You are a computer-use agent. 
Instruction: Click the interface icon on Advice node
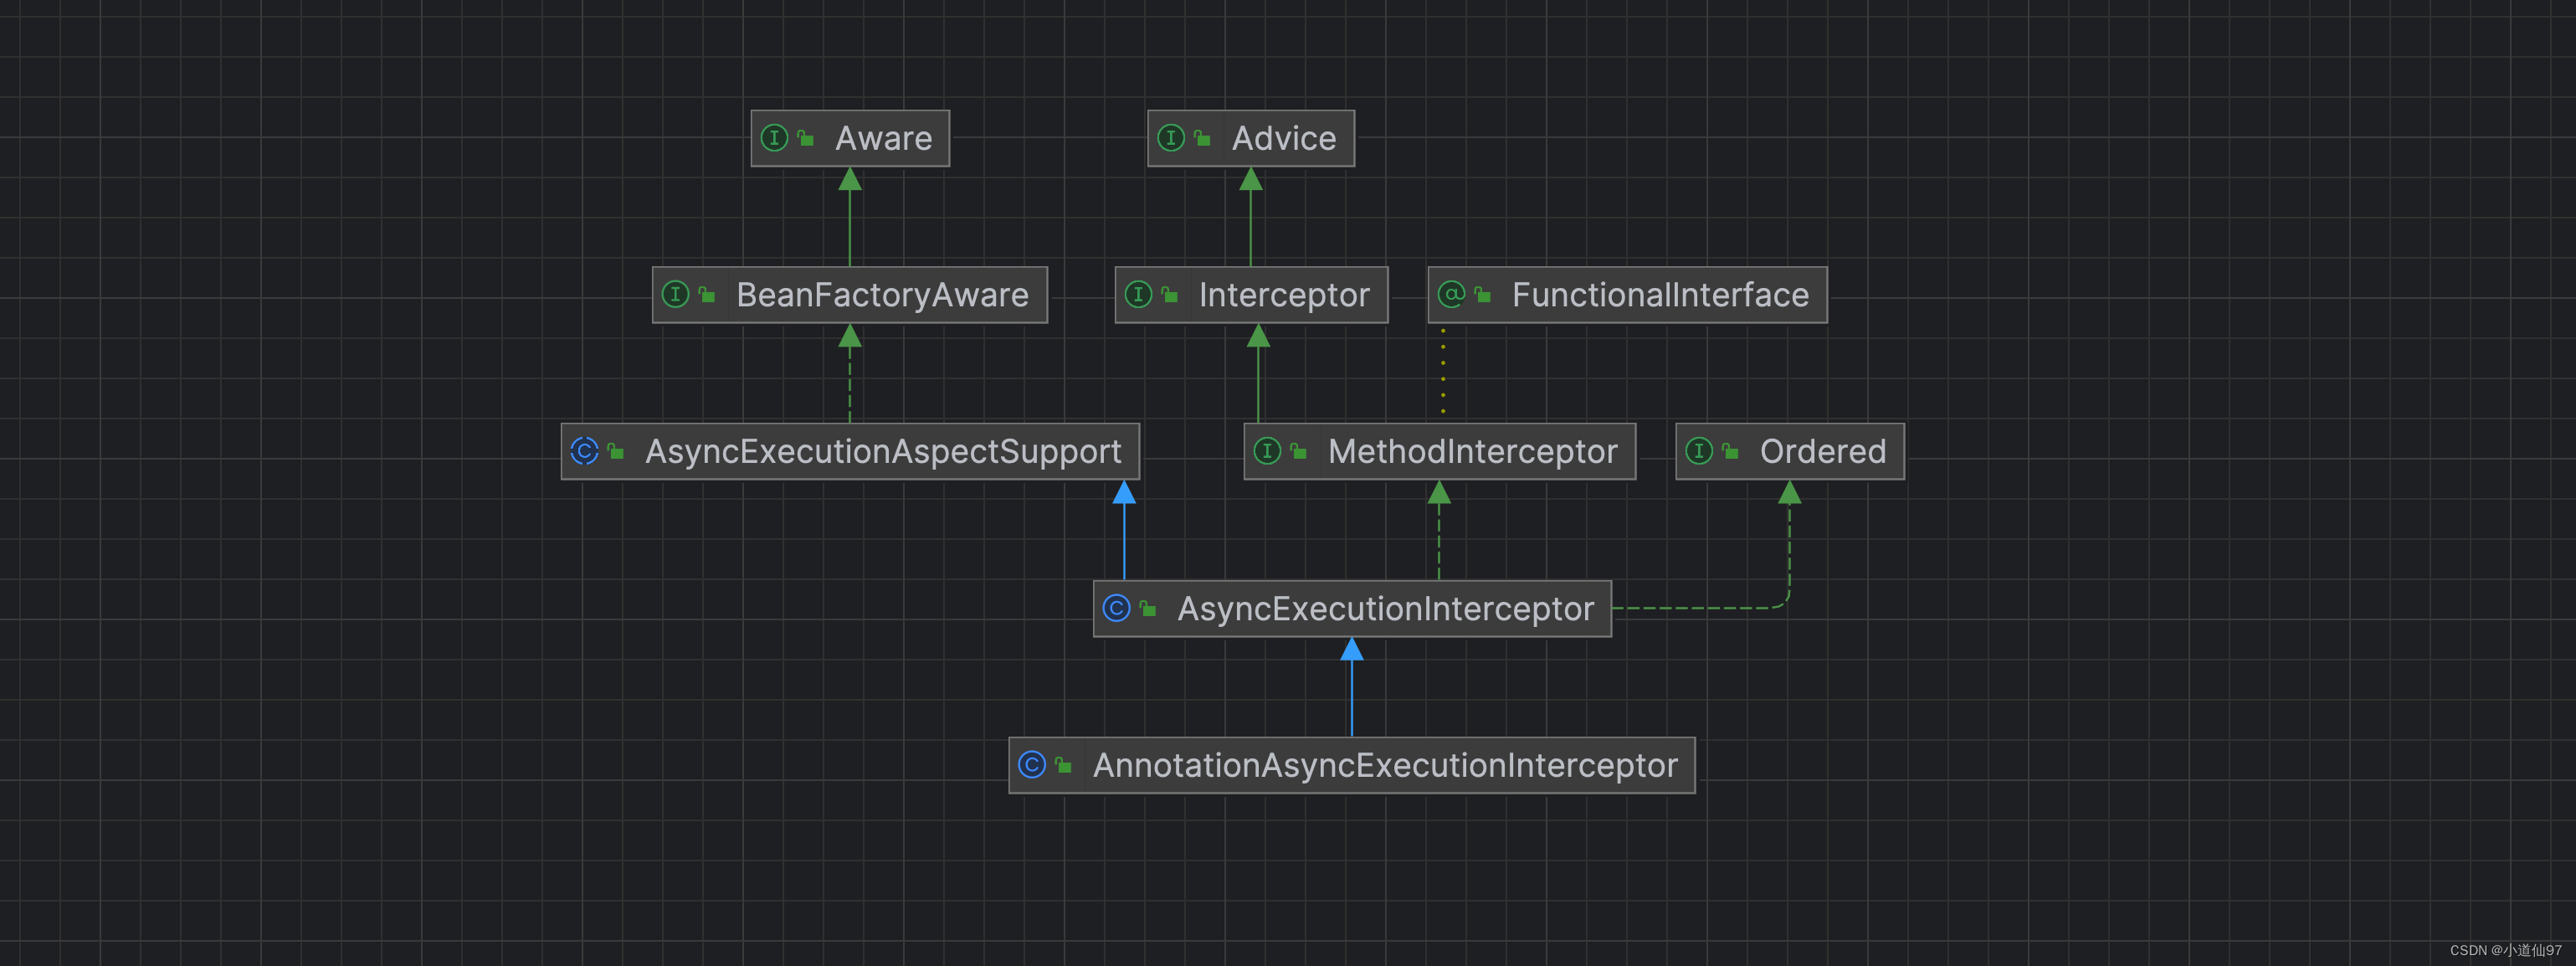(x=1171, y=138)
